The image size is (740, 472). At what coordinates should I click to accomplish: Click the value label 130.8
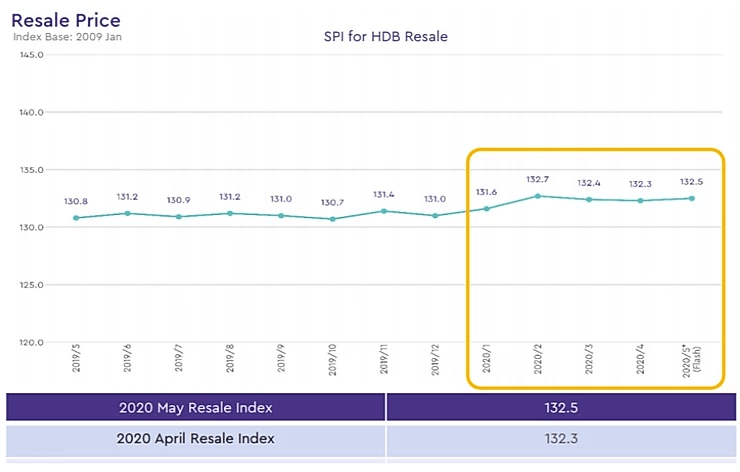pyautogui.click(x=76, y=202)
